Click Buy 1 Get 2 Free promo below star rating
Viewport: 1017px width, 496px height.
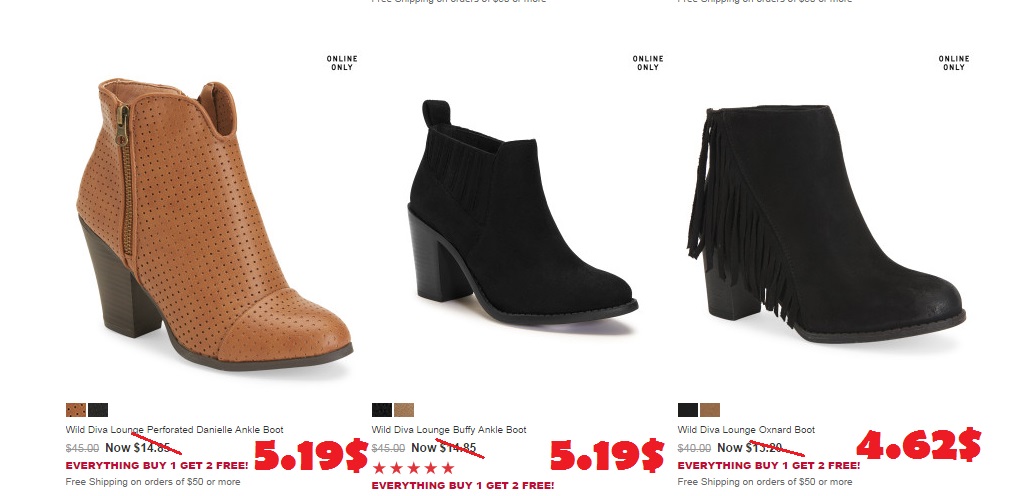coord(463,486)
